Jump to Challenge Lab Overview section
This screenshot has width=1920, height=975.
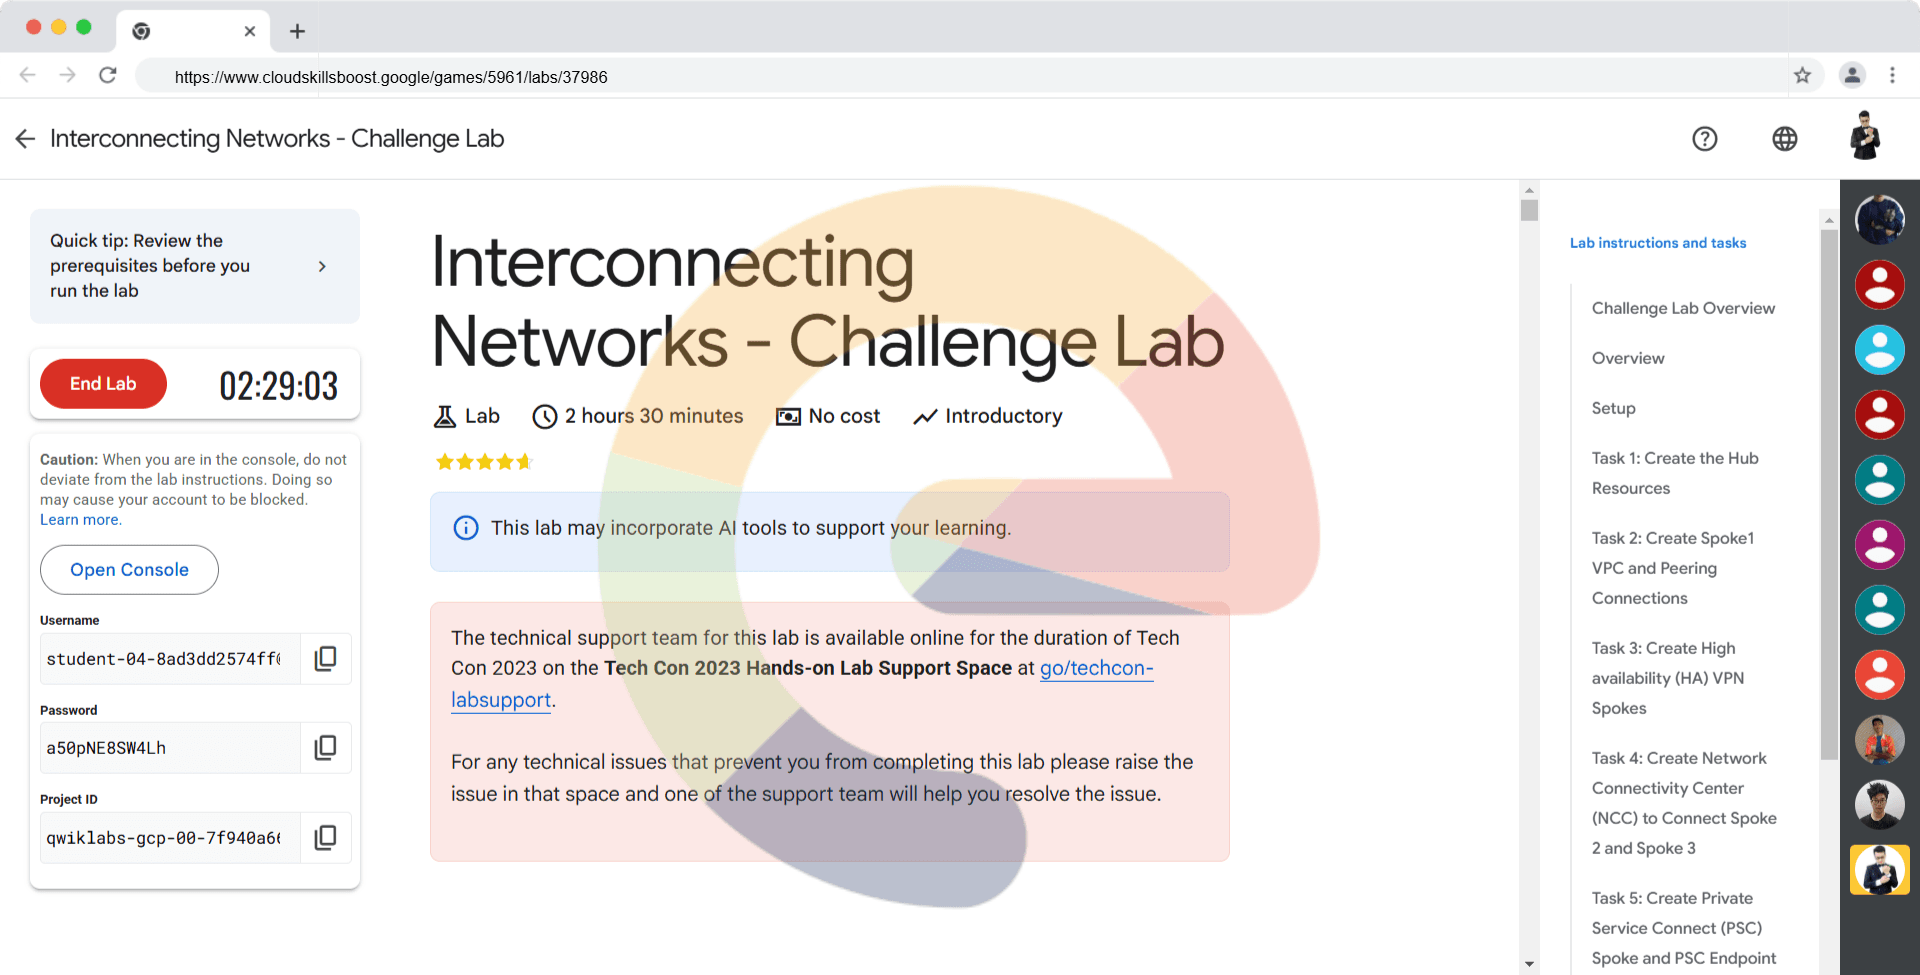pyautogui.click(x=1683, y=308)
